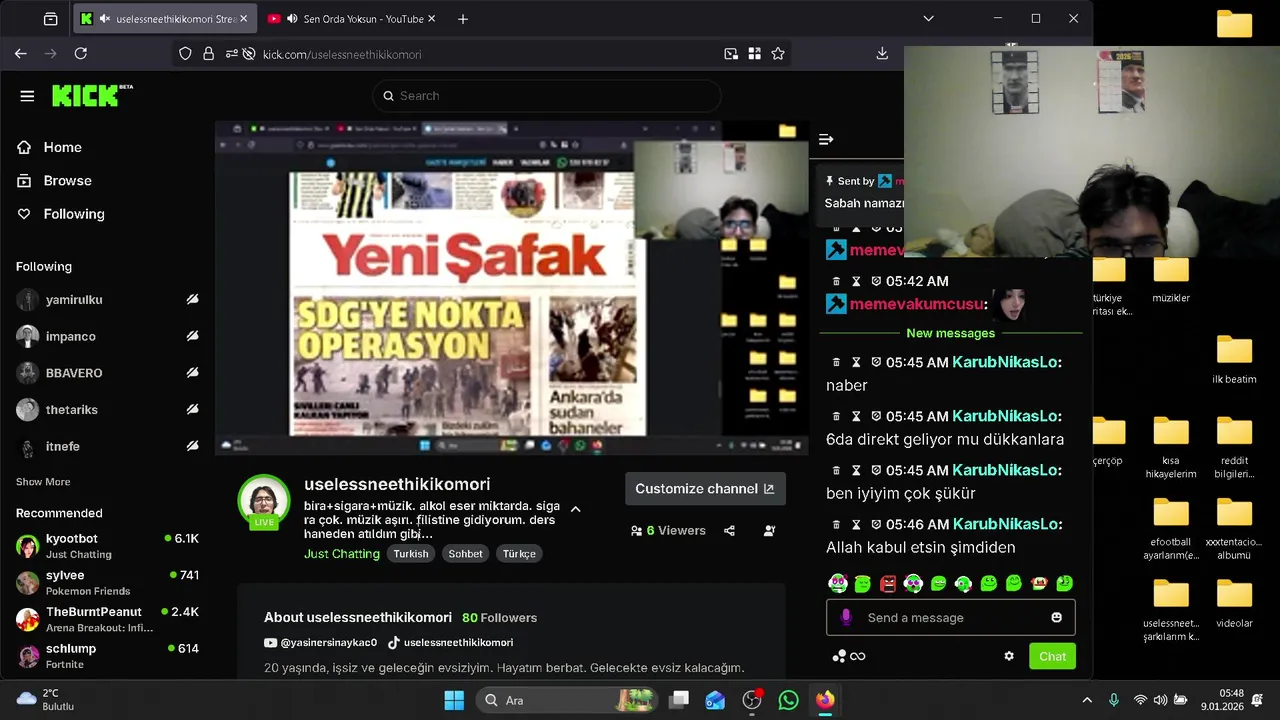
Task: Open the uselessneethikikomori TikTok link
Action: (x=450, y=643)
